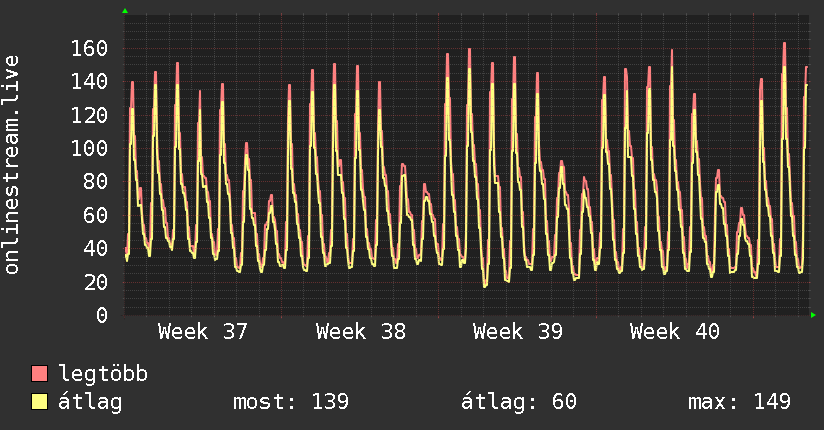Click the 160 y-axis tick label

click(x=89, y=48)
